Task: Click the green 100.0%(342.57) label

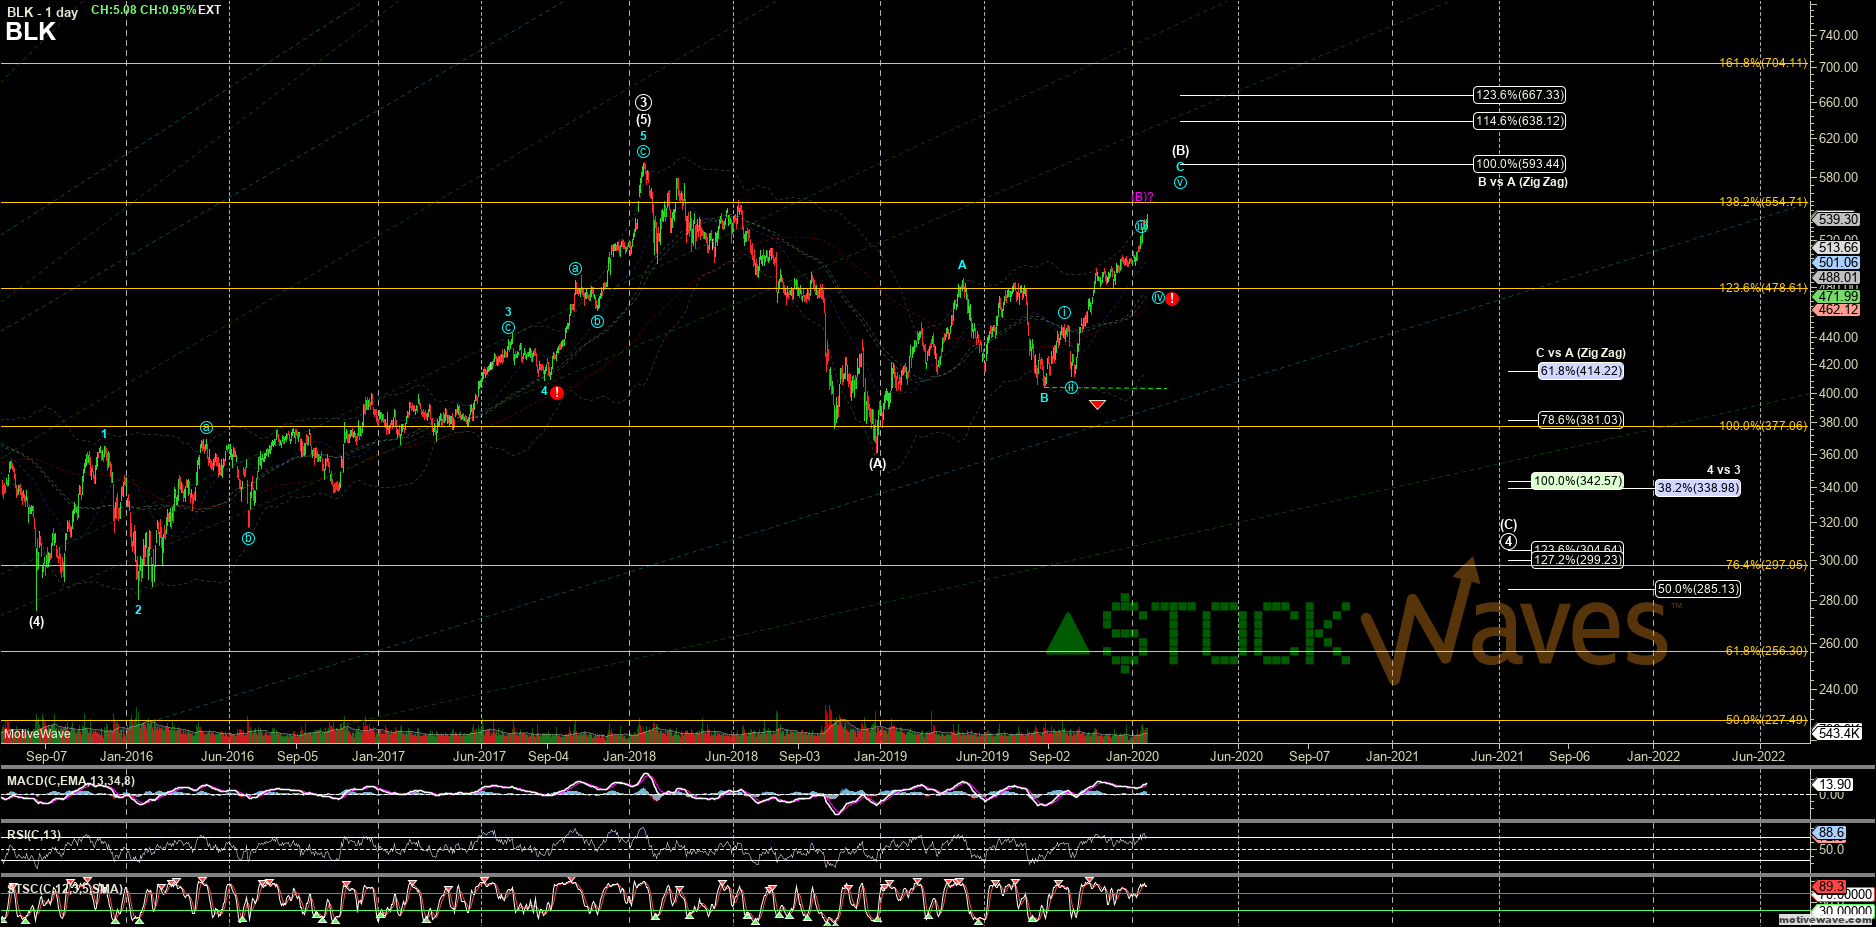Action: tap(1578, 481)
